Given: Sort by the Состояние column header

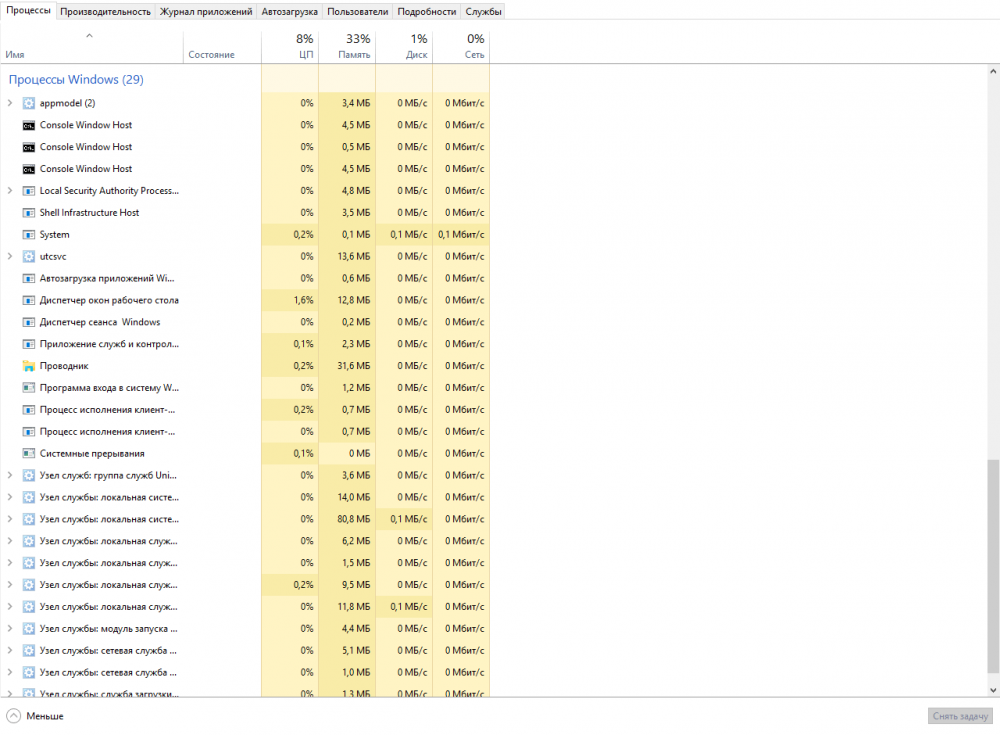Looking at the screenshot, I should point(222,46).
